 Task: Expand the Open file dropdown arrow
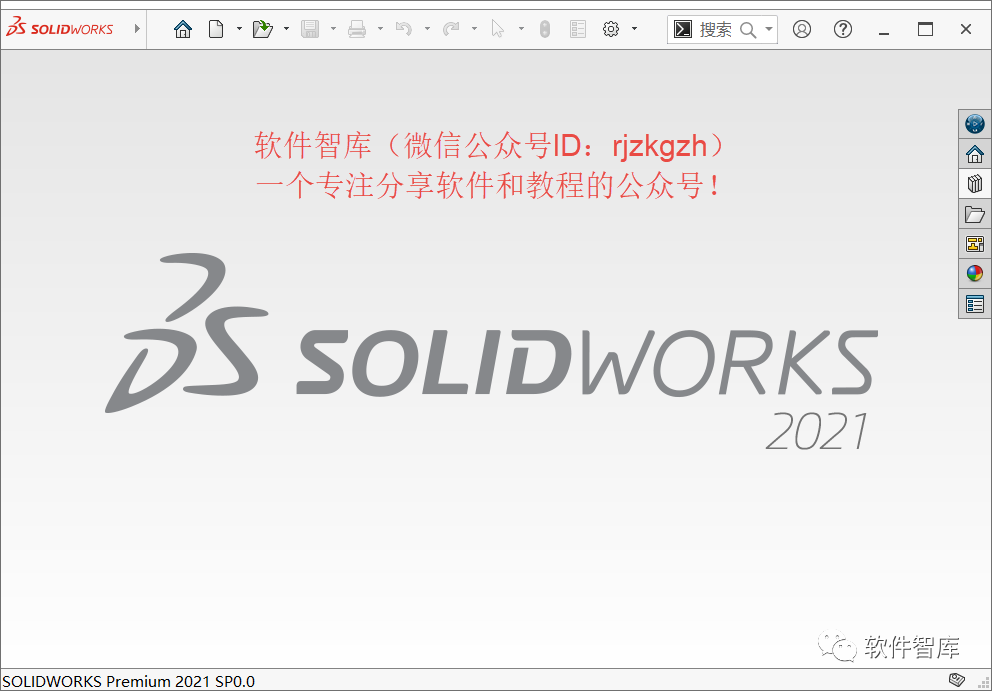(x=286, y=29)
